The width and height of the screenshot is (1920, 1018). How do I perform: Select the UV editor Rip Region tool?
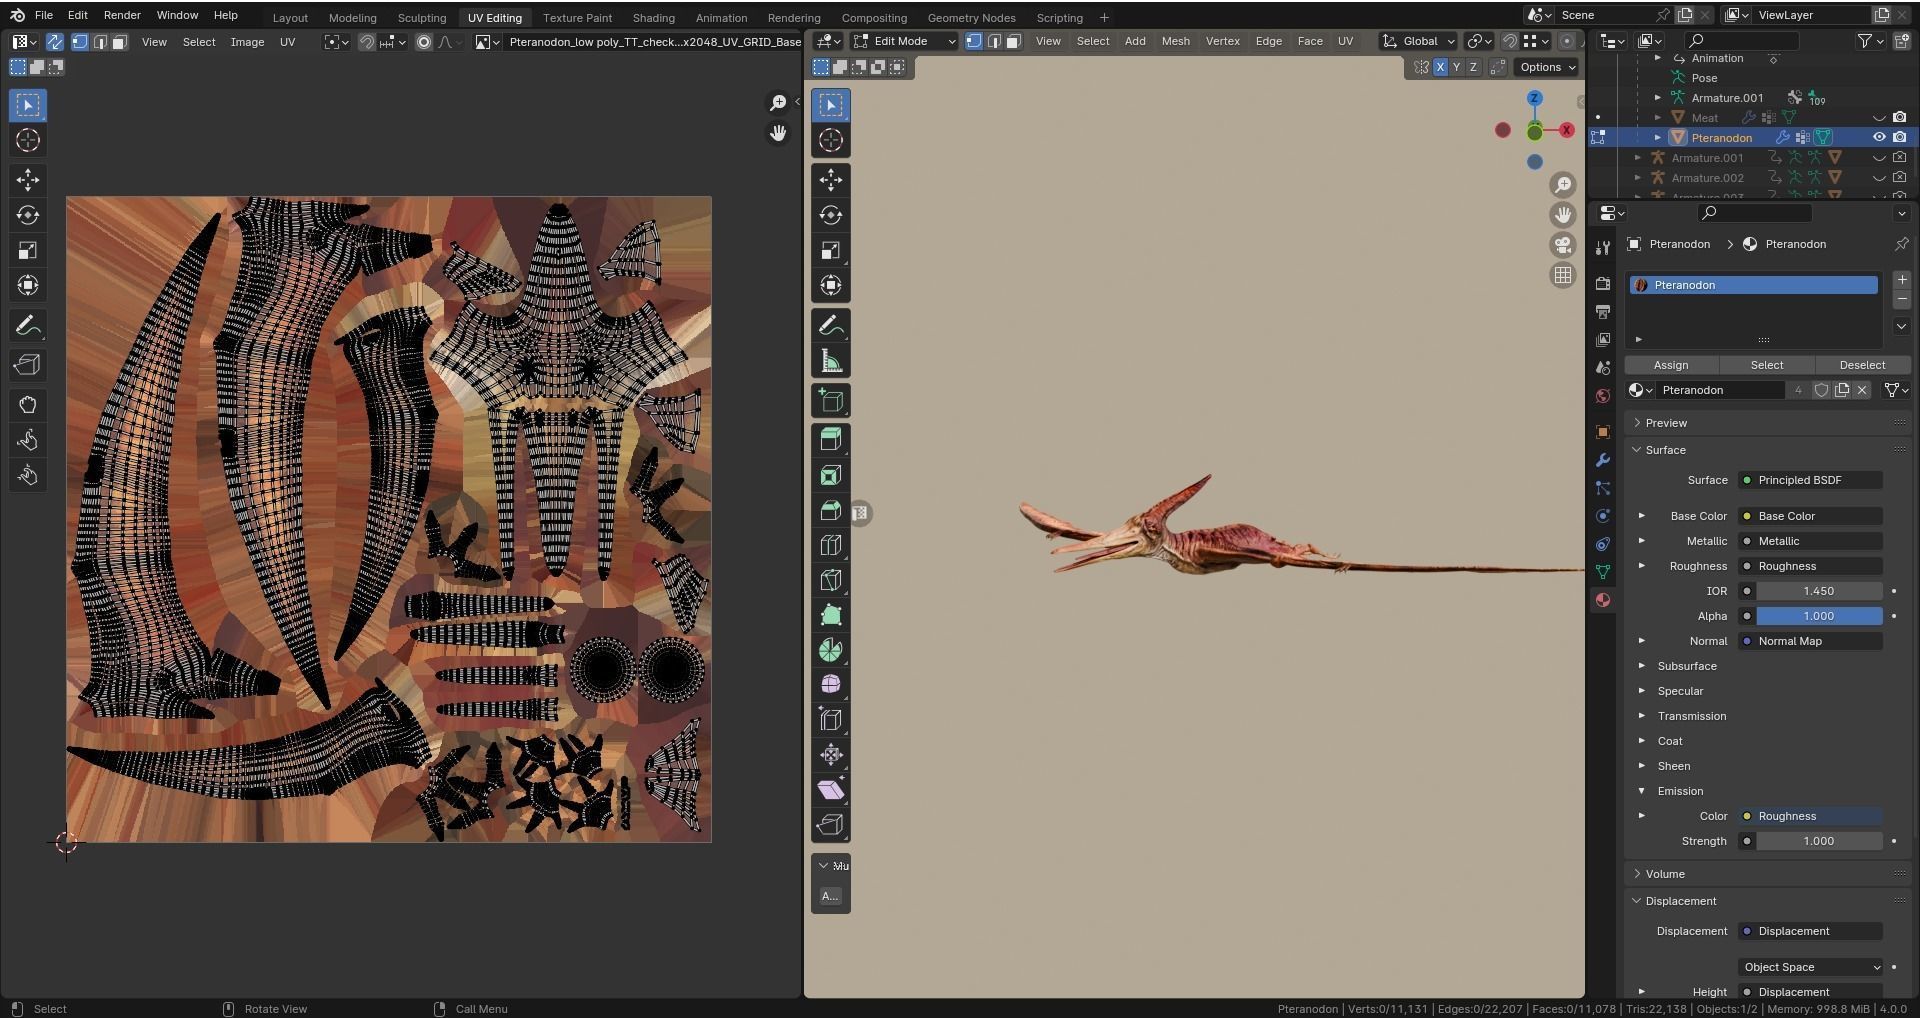pos(28,365)
